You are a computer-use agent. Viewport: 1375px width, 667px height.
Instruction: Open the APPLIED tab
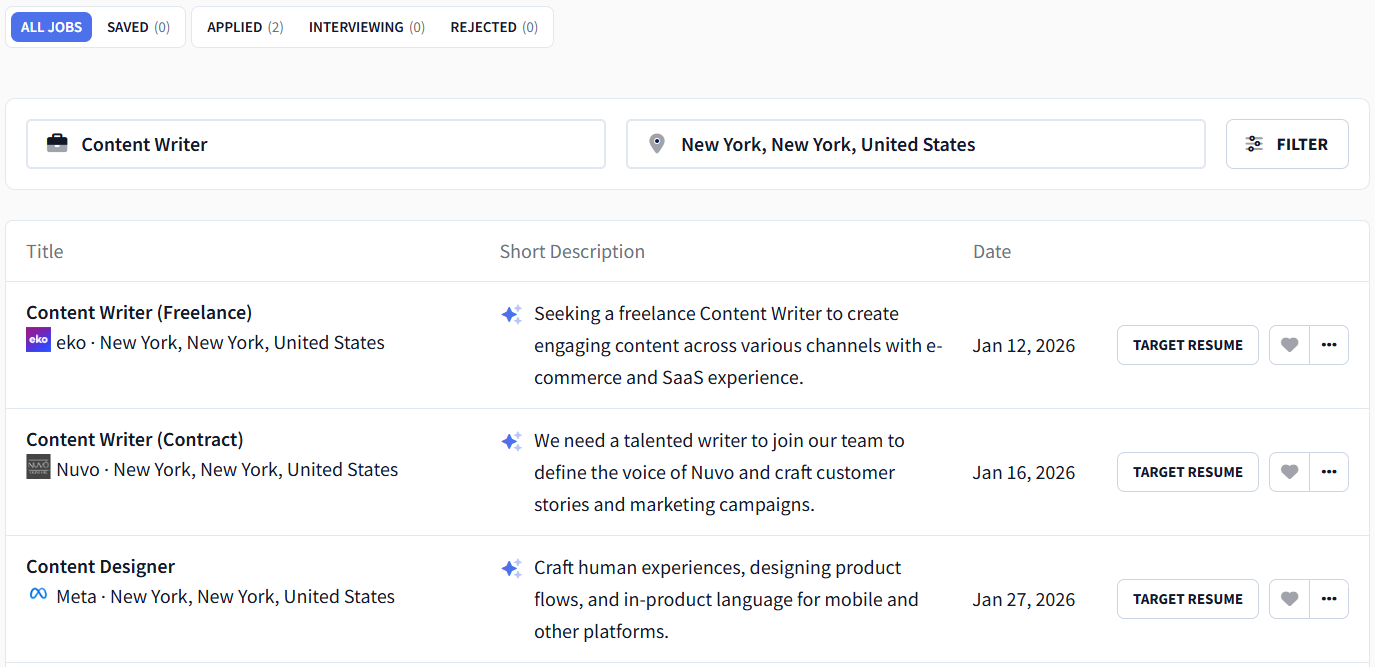pyautogui.click(x=245, y=27)
